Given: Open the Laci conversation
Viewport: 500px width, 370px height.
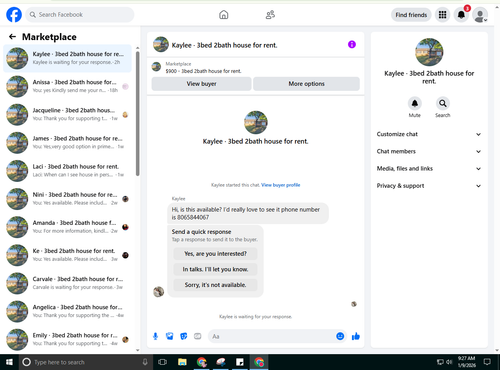Looking at the screenshot, I should (67, 171).
